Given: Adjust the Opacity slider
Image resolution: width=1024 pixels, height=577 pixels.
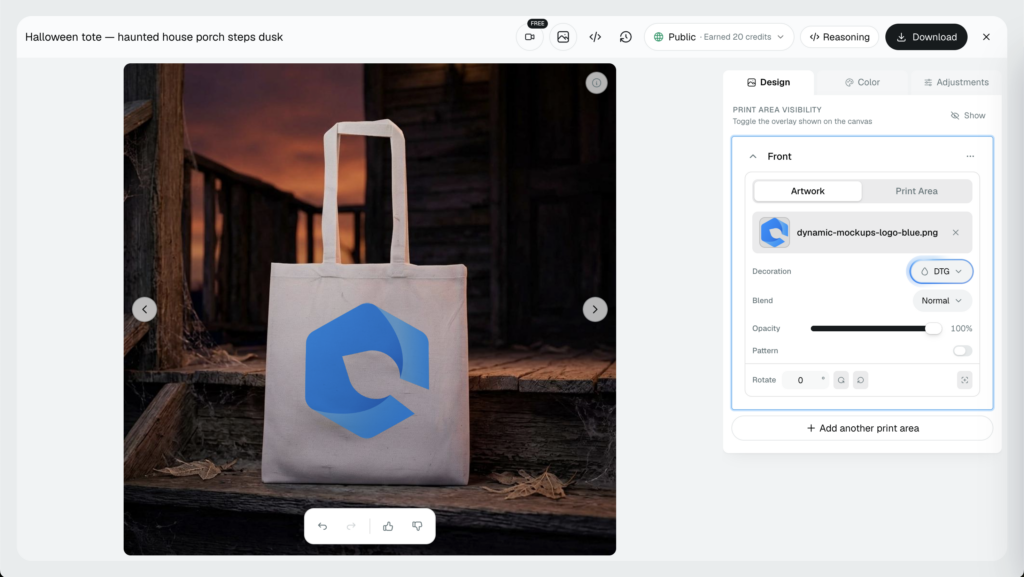Looking at the screenshot, I should click(x=876, y=328).
